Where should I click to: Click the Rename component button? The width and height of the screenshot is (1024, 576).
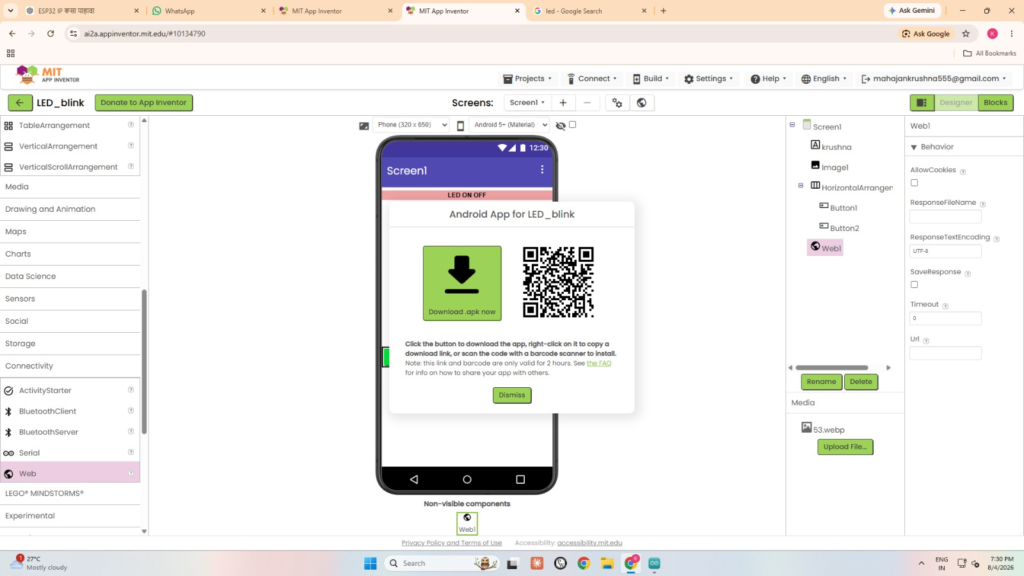pyautogui.click(x=821, y=381)
